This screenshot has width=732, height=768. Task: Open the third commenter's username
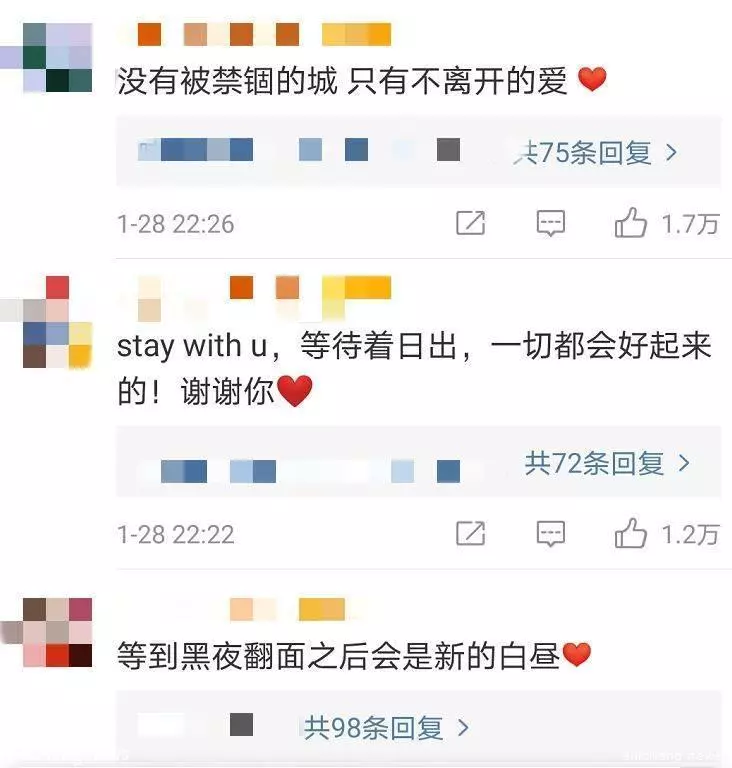[x=287, y=609]
